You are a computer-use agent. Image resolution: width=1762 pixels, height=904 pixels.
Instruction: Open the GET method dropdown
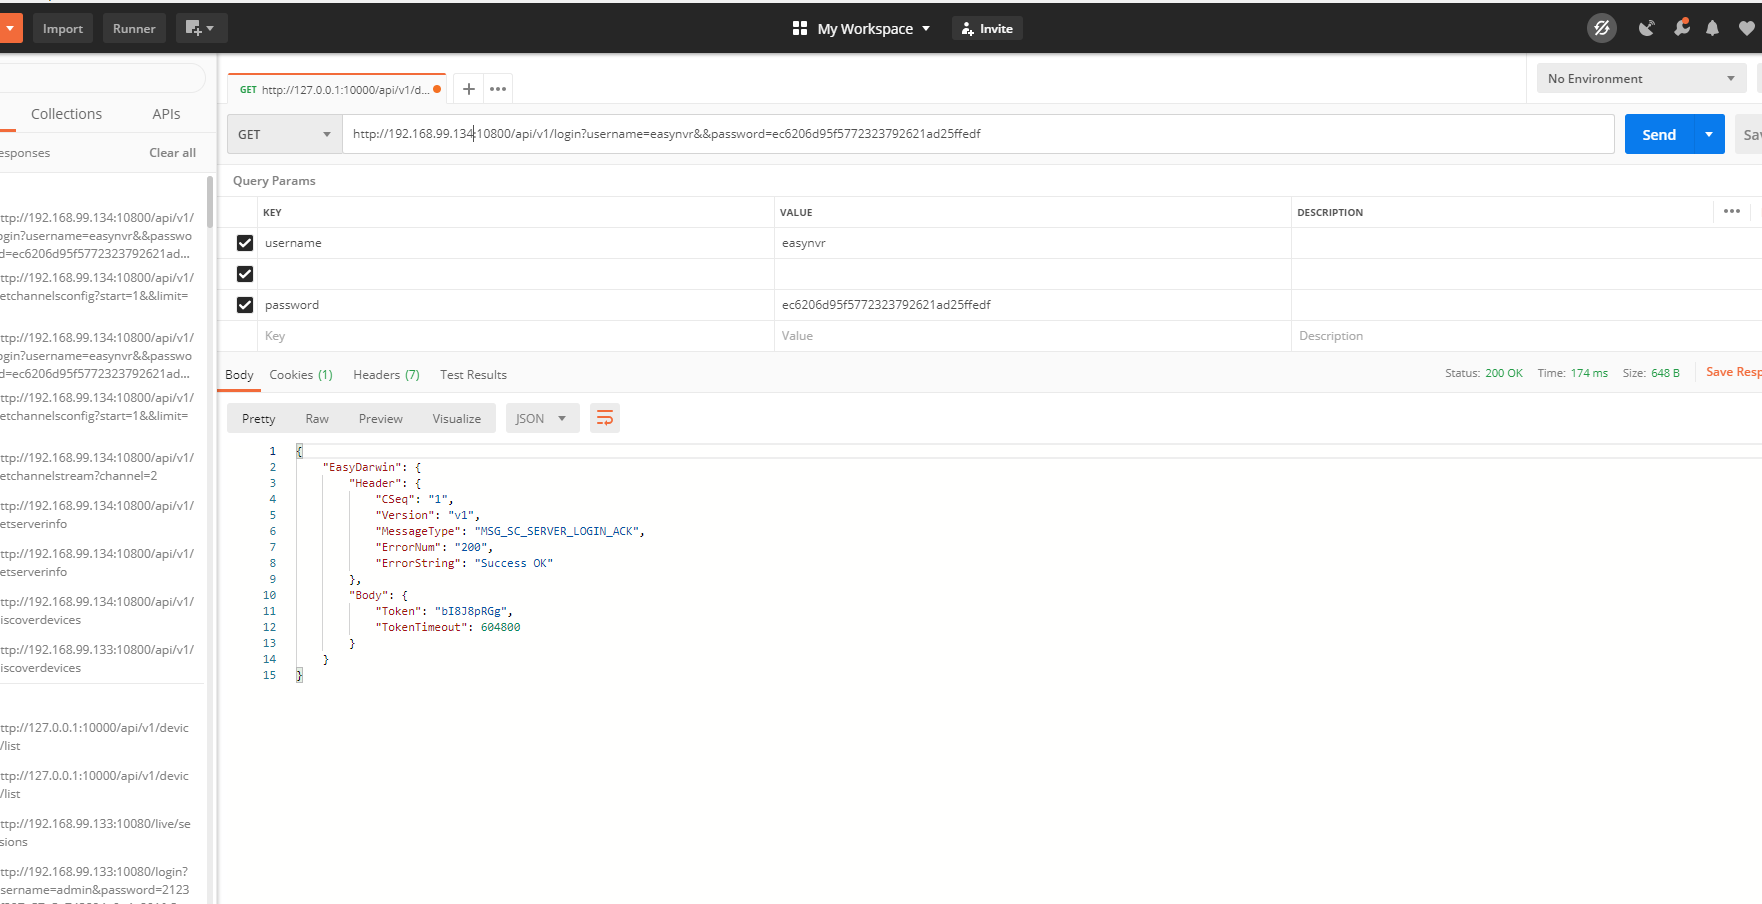(x=285, y=134)
